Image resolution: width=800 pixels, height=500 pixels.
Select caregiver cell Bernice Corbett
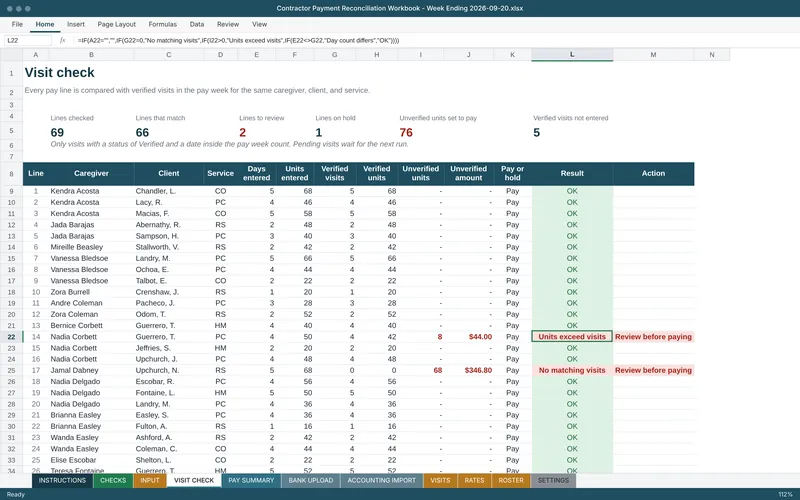pyautogui.click(x=91, y=326)
